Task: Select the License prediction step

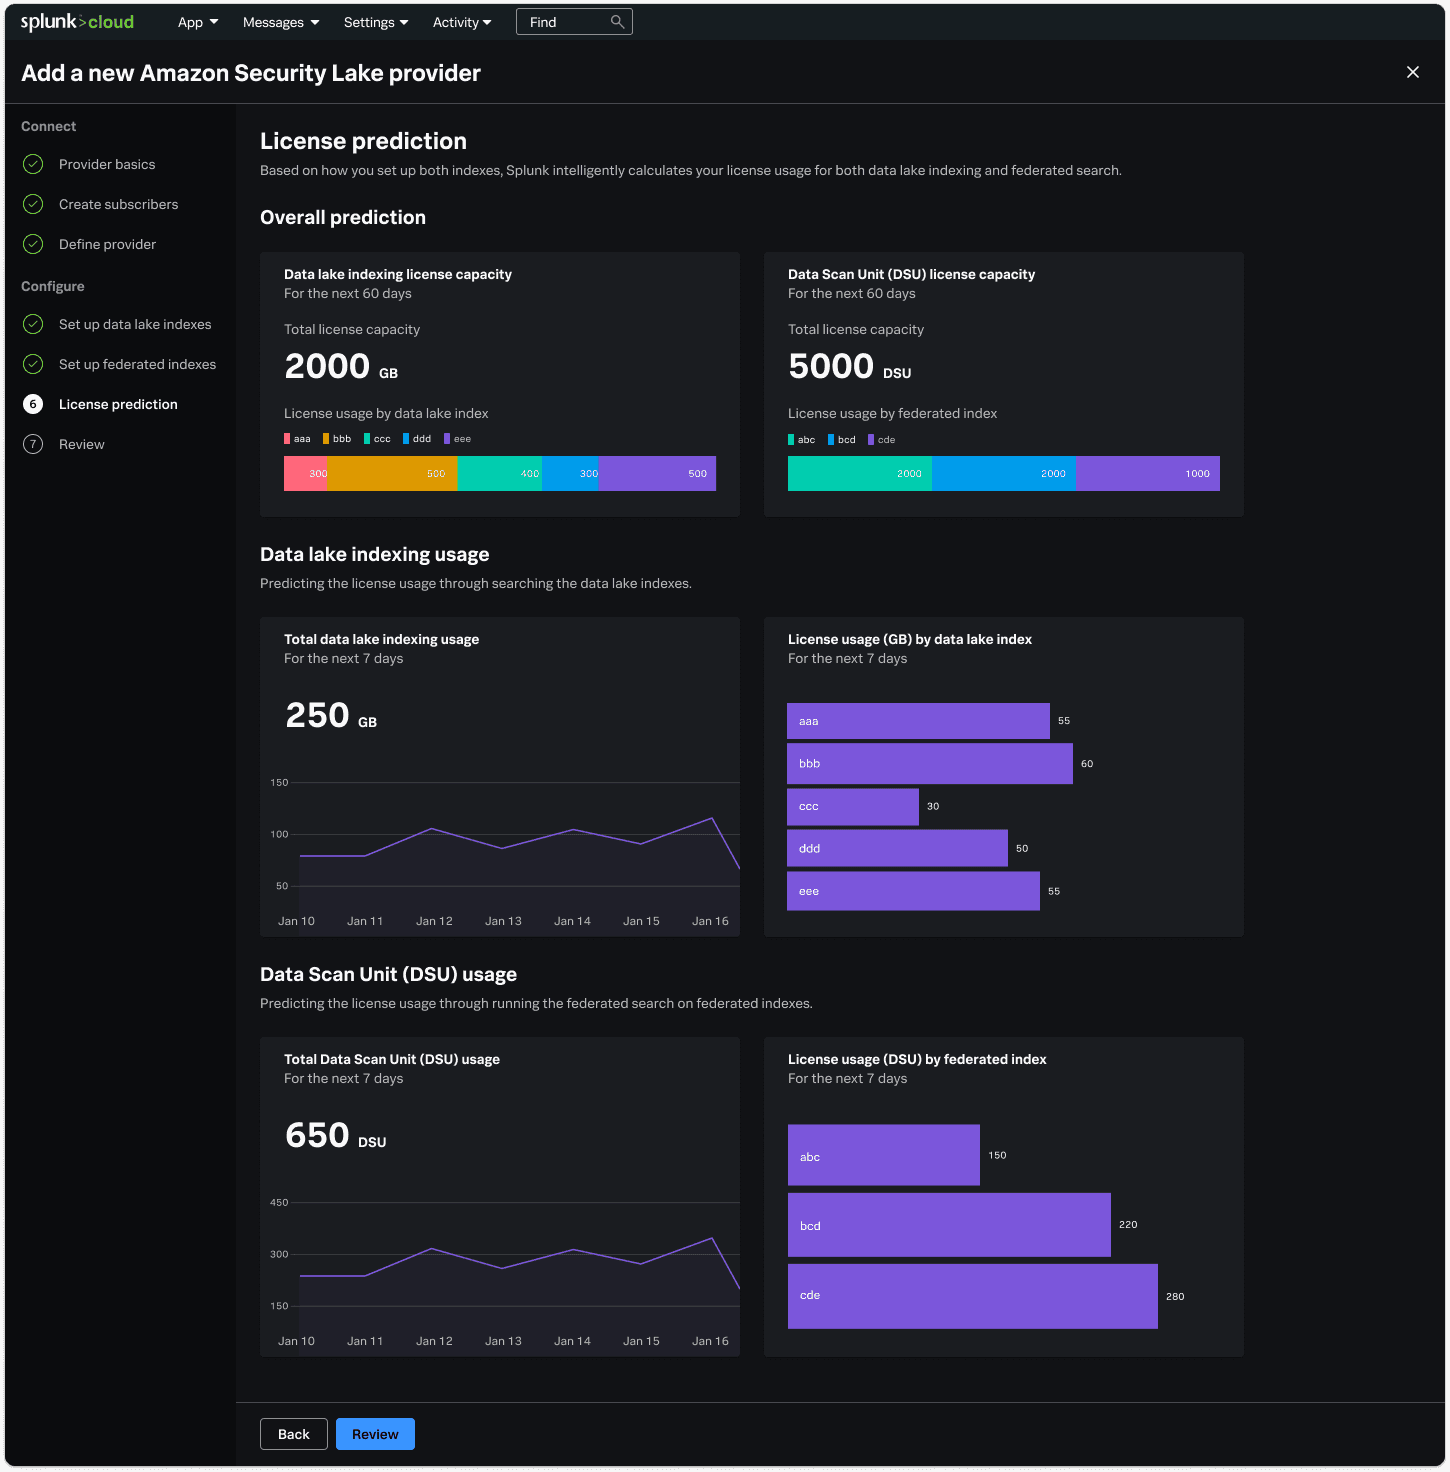Action: (118, 404)
